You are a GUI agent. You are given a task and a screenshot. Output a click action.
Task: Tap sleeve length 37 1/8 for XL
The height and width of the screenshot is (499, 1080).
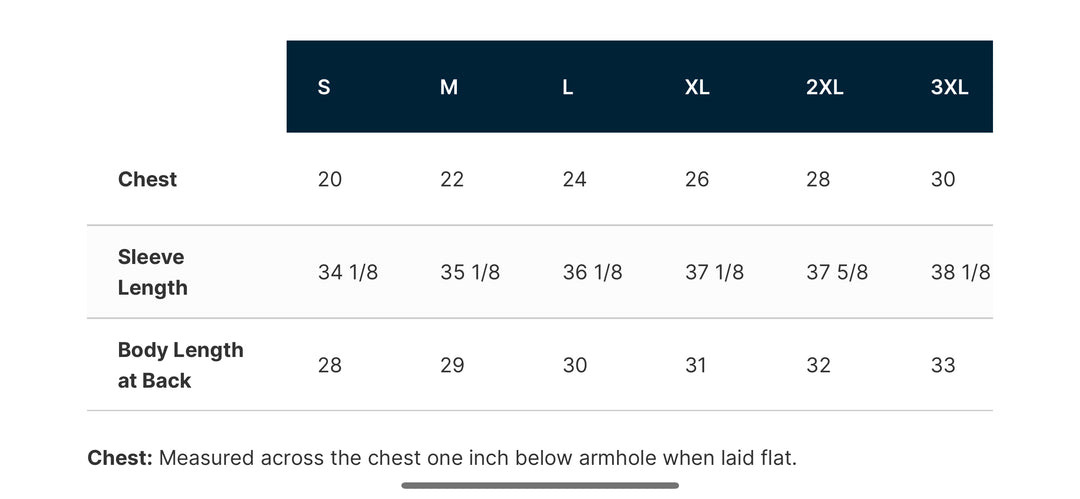click(x=714, y=272)
